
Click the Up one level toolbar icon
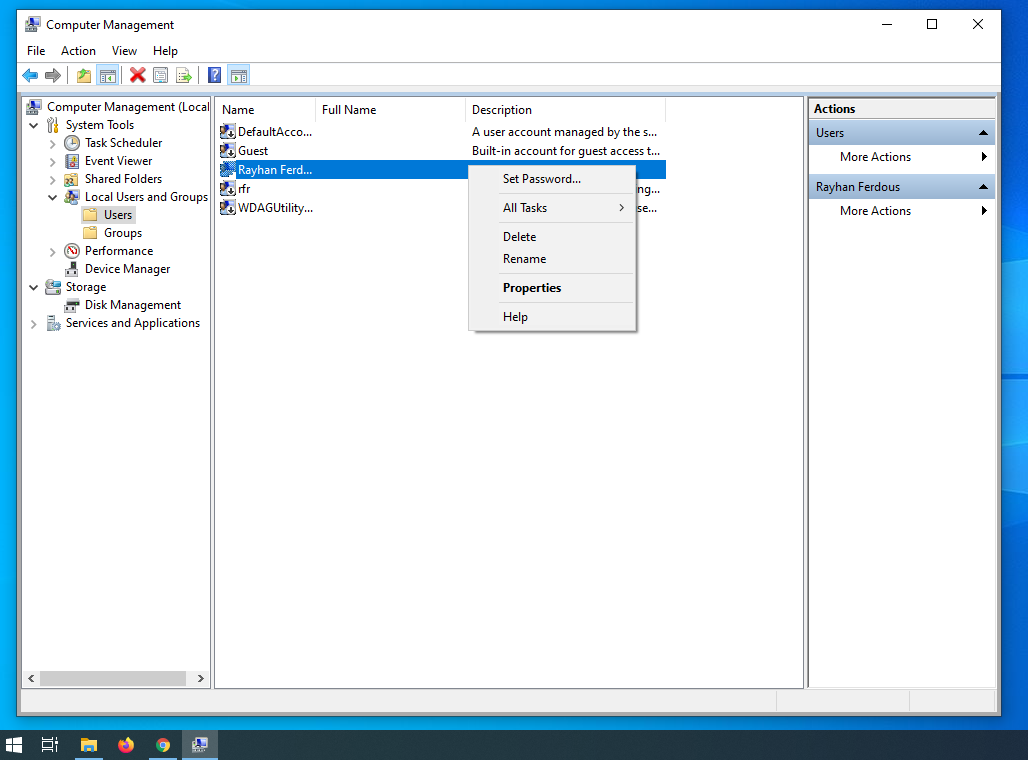[84, 75]
